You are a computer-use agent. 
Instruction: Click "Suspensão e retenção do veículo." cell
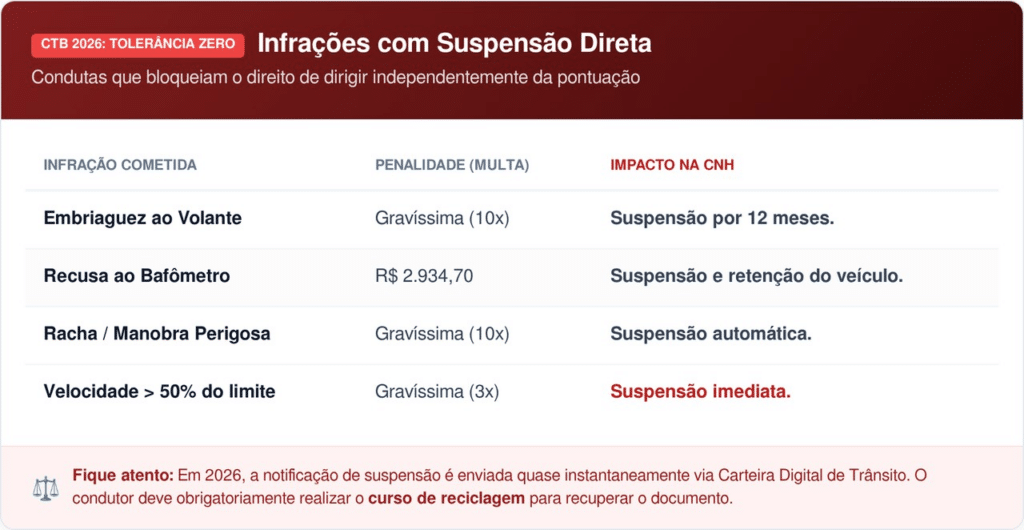(x=756, y=276)
